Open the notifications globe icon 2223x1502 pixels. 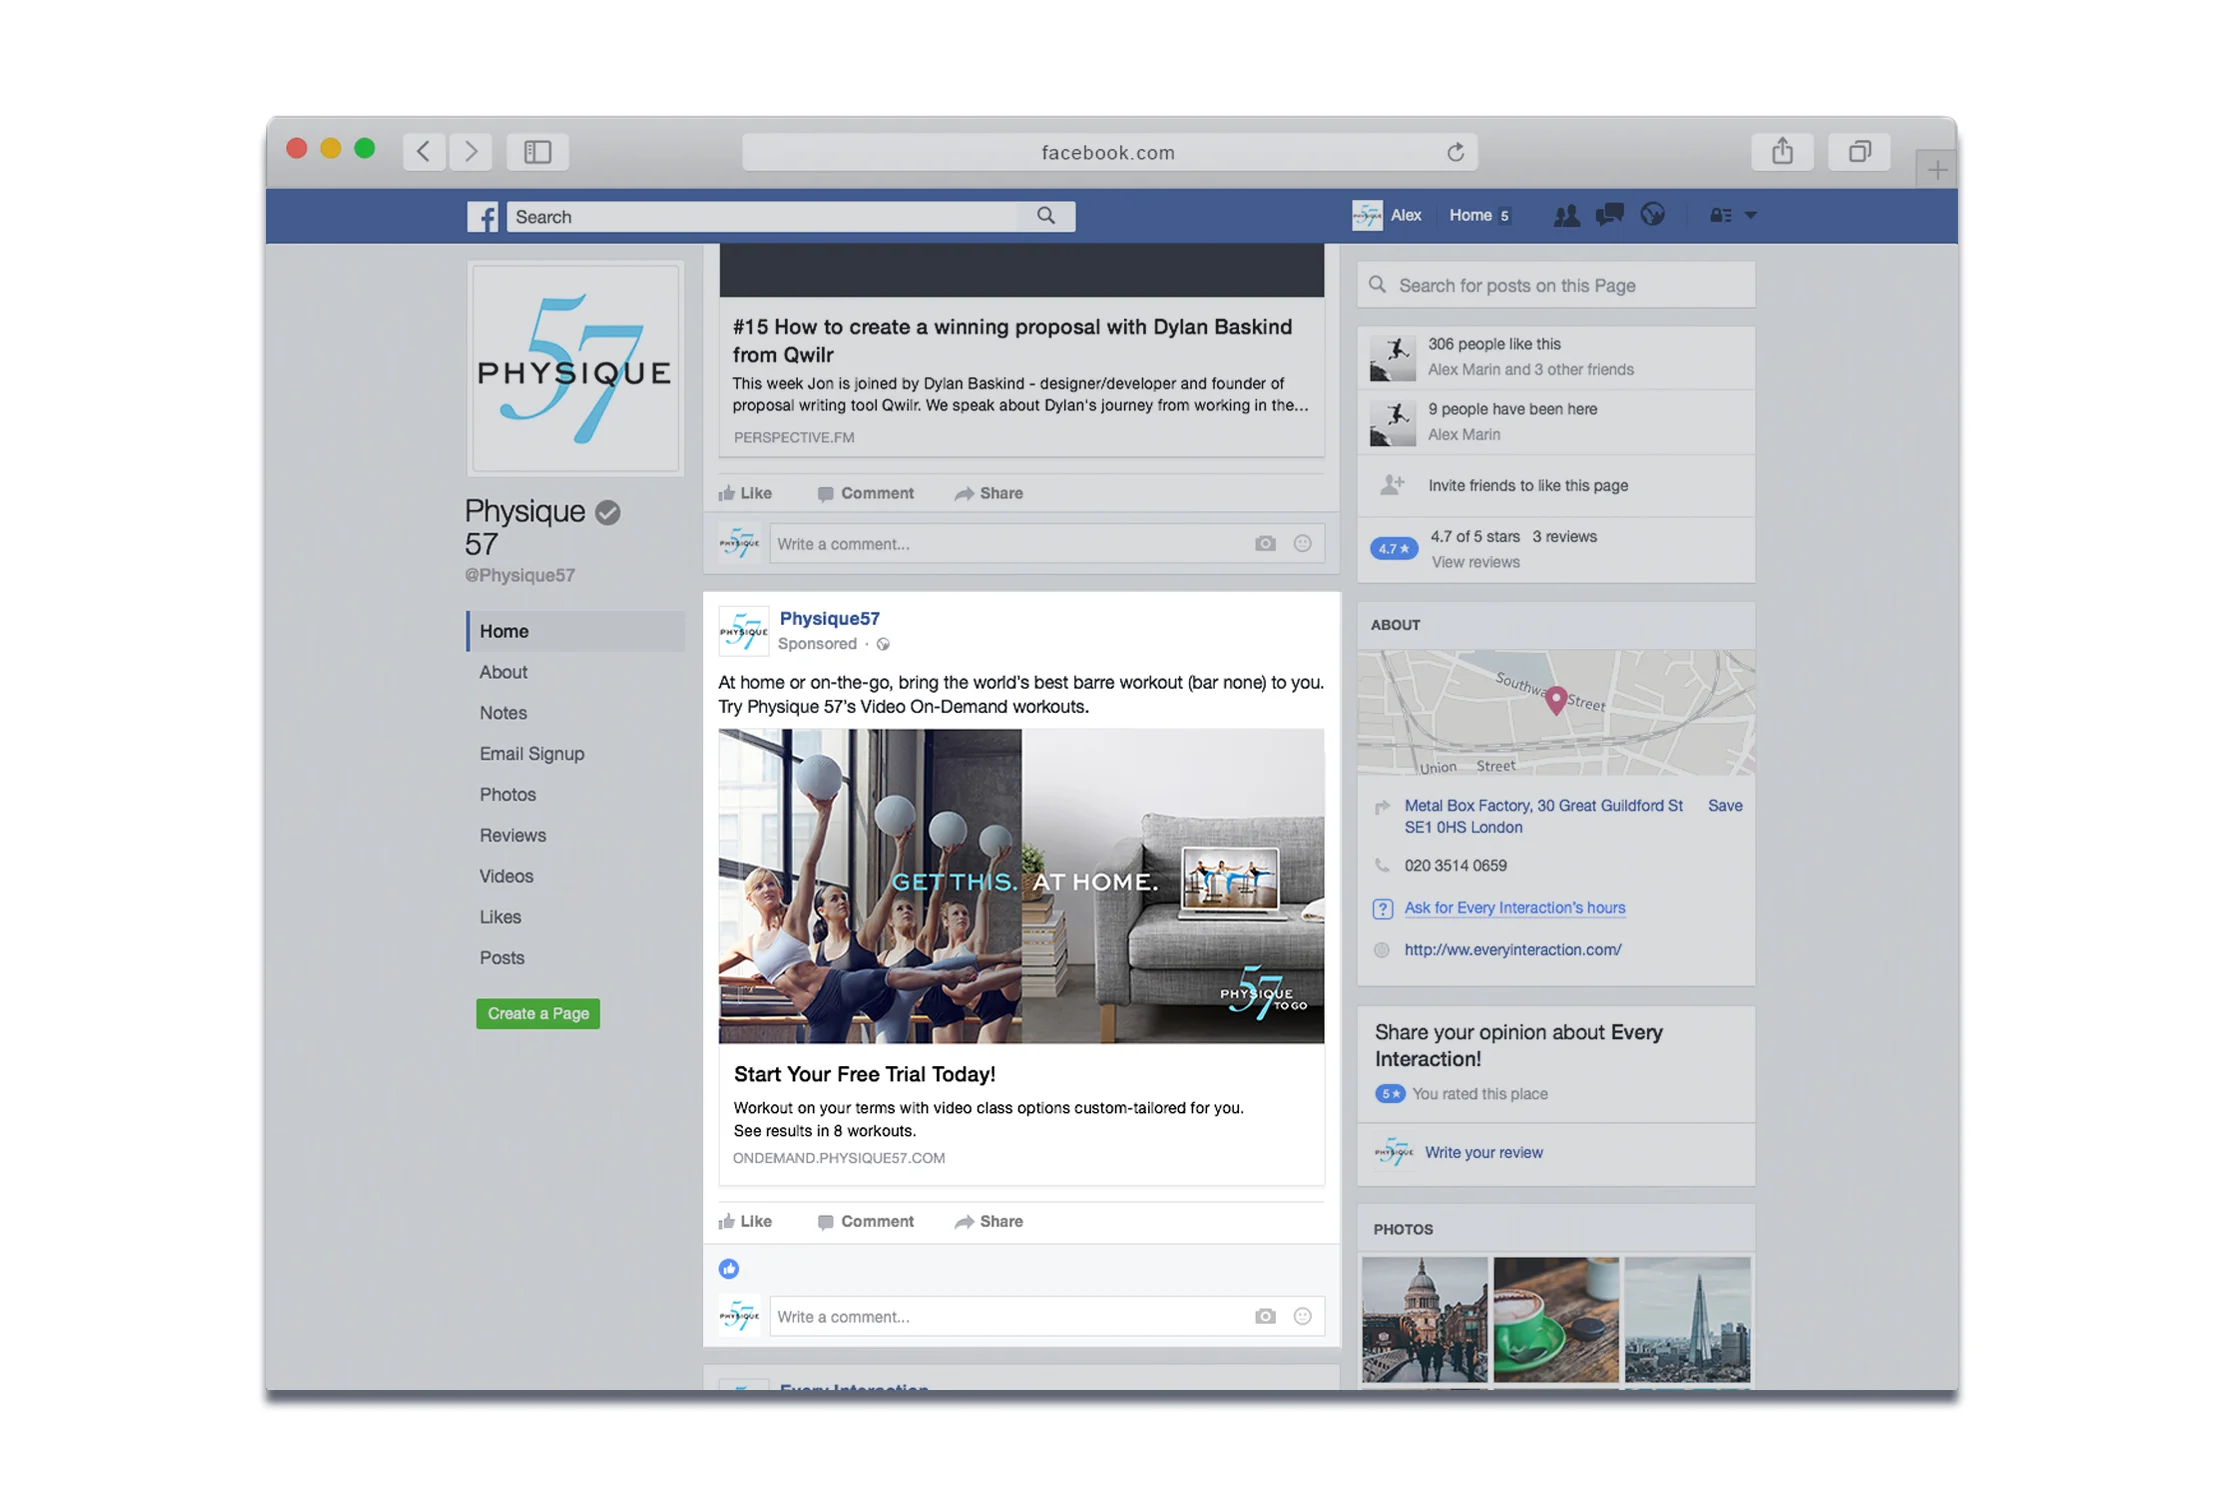tap(1652, 214)
